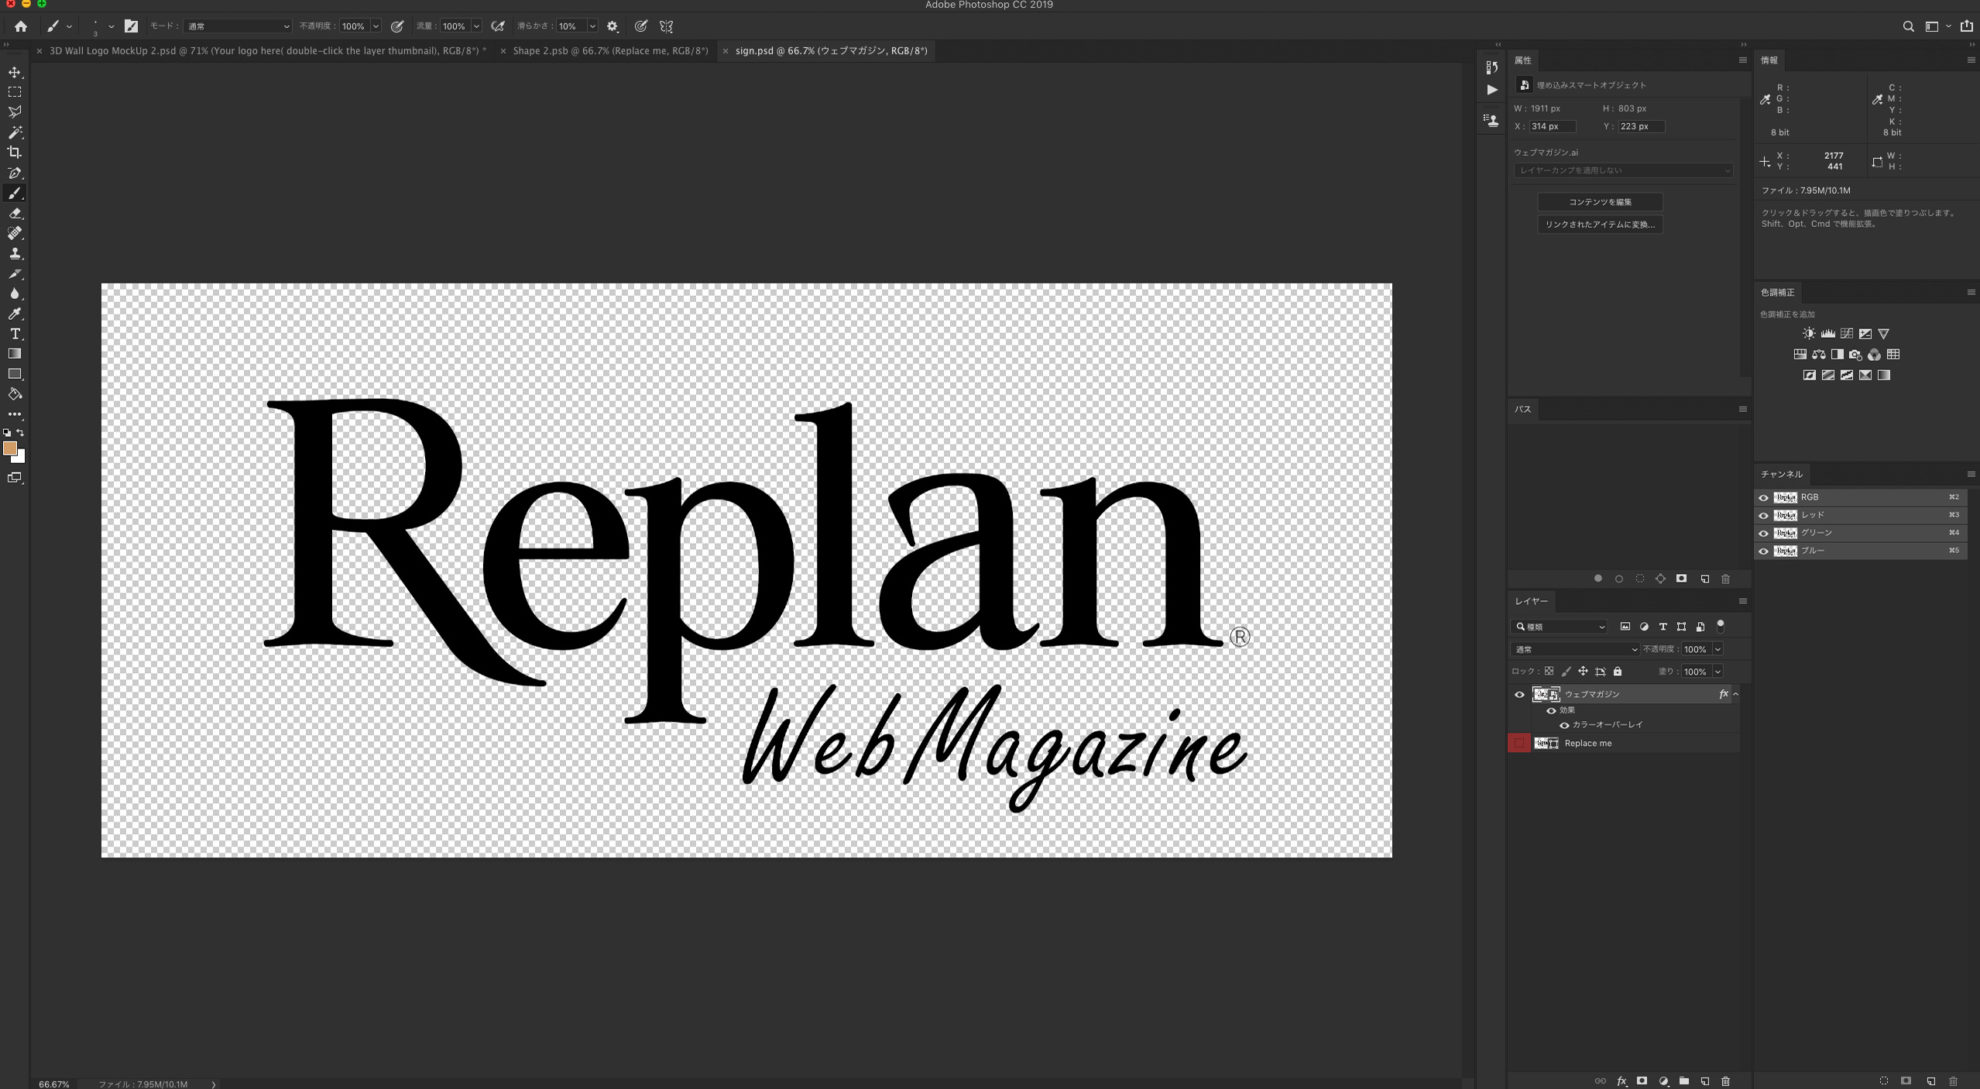Image resolution: width=1980 pixels, height=1089 pixels.
Task: Close the sign.psd tab
Action: pos(725,50)
